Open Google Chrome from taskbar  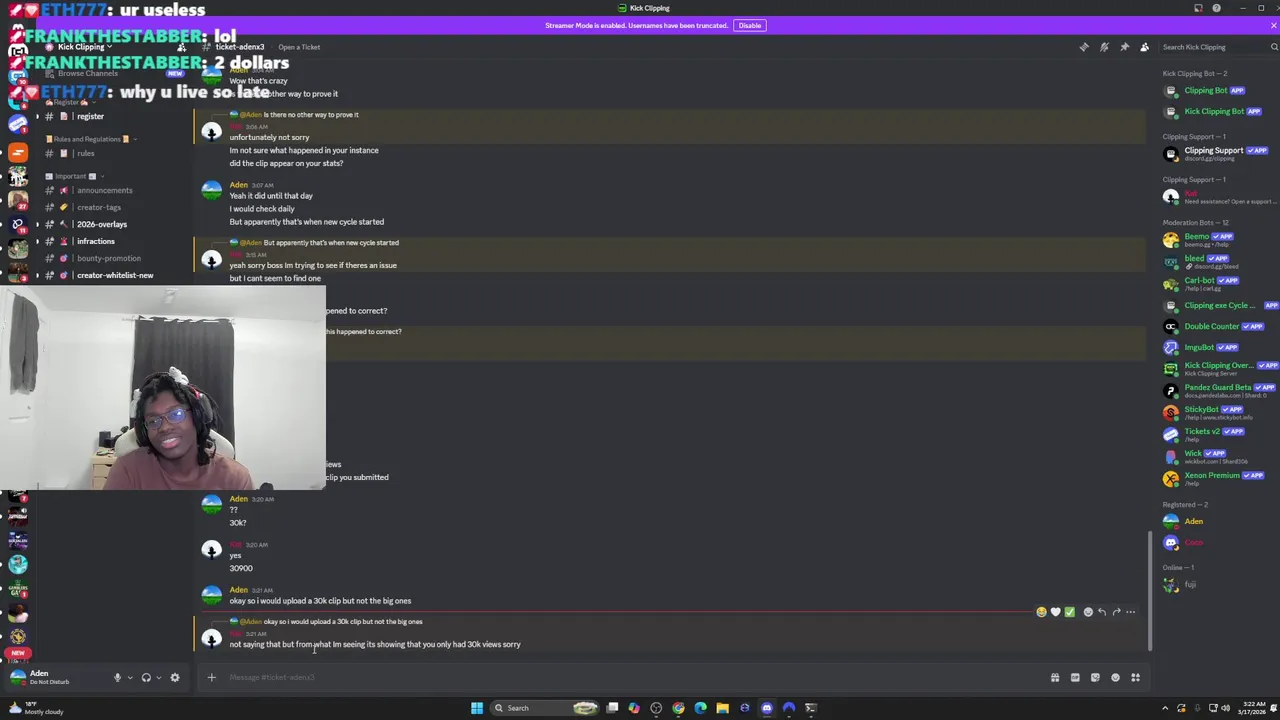click(x=678, y=708)
